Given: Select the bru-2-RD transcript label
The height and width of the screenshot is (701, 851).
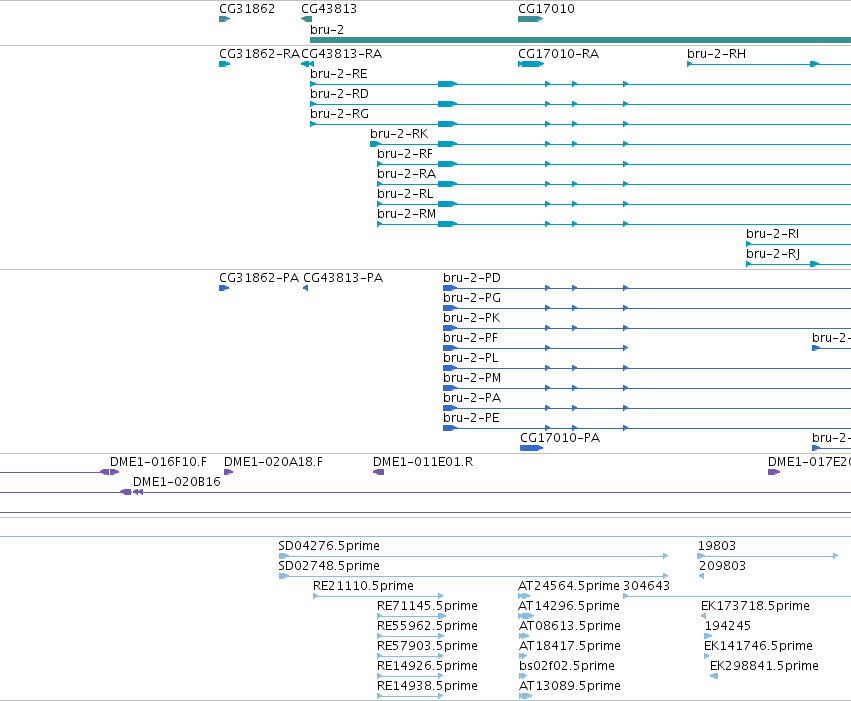Looking at the screenshot, I should point(339,94).
